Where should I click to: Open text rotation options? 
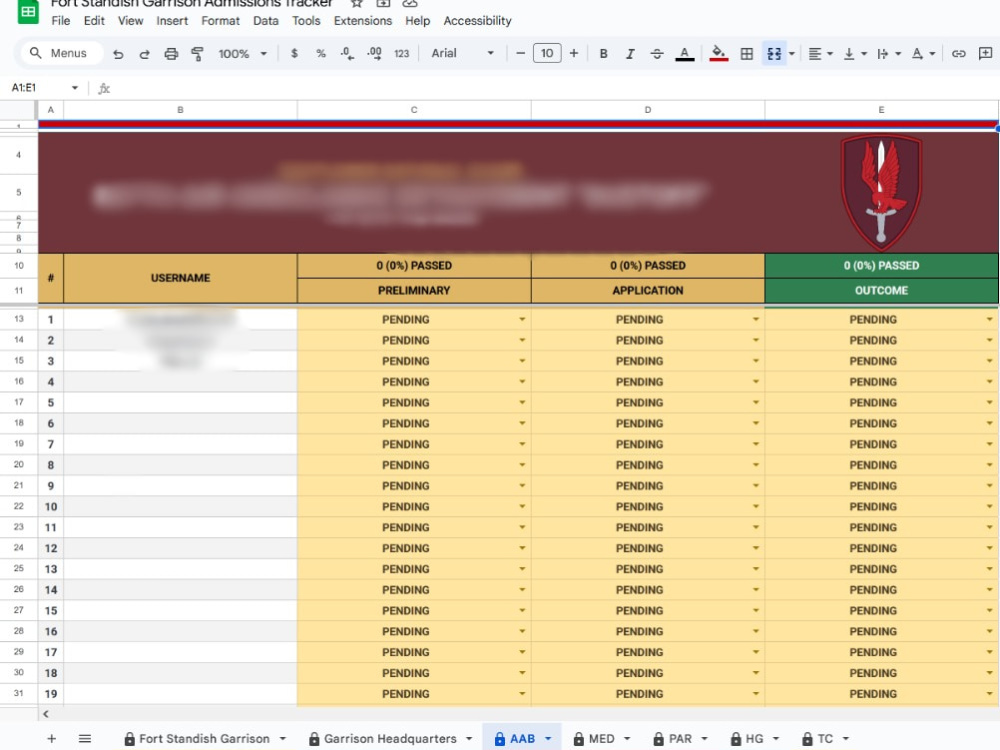923,54
